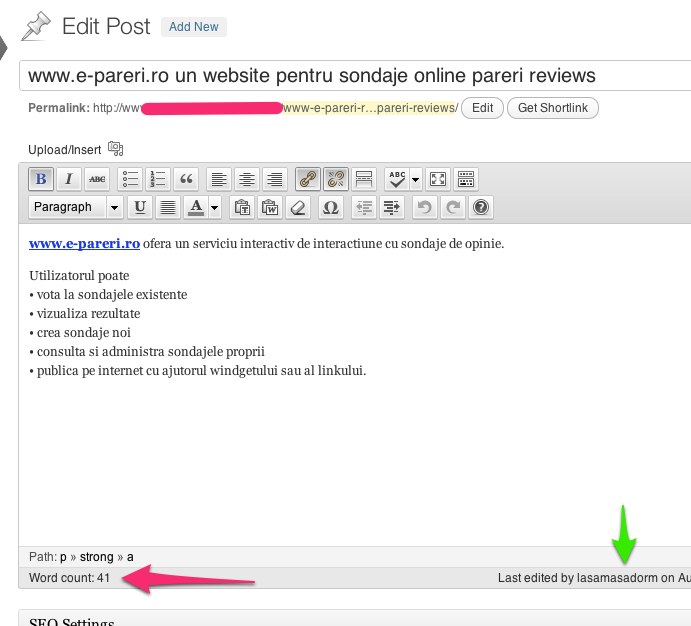Insert the More tag
Viewport: 691px width, 626px height.
tap(364, 179)
